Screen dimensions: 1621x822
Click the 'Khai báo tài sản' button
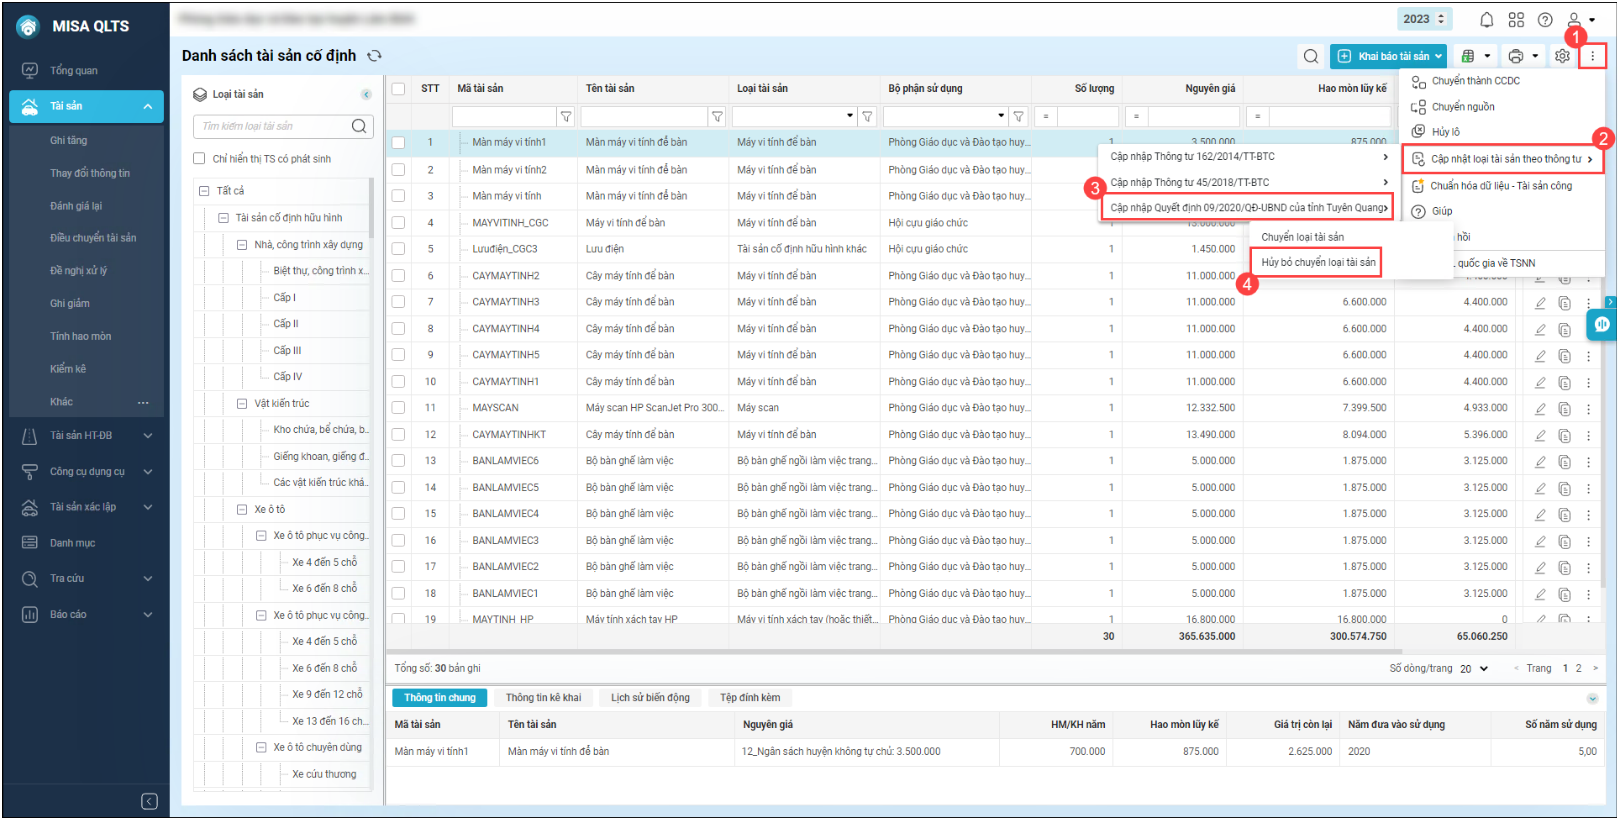click(1387, 56)
